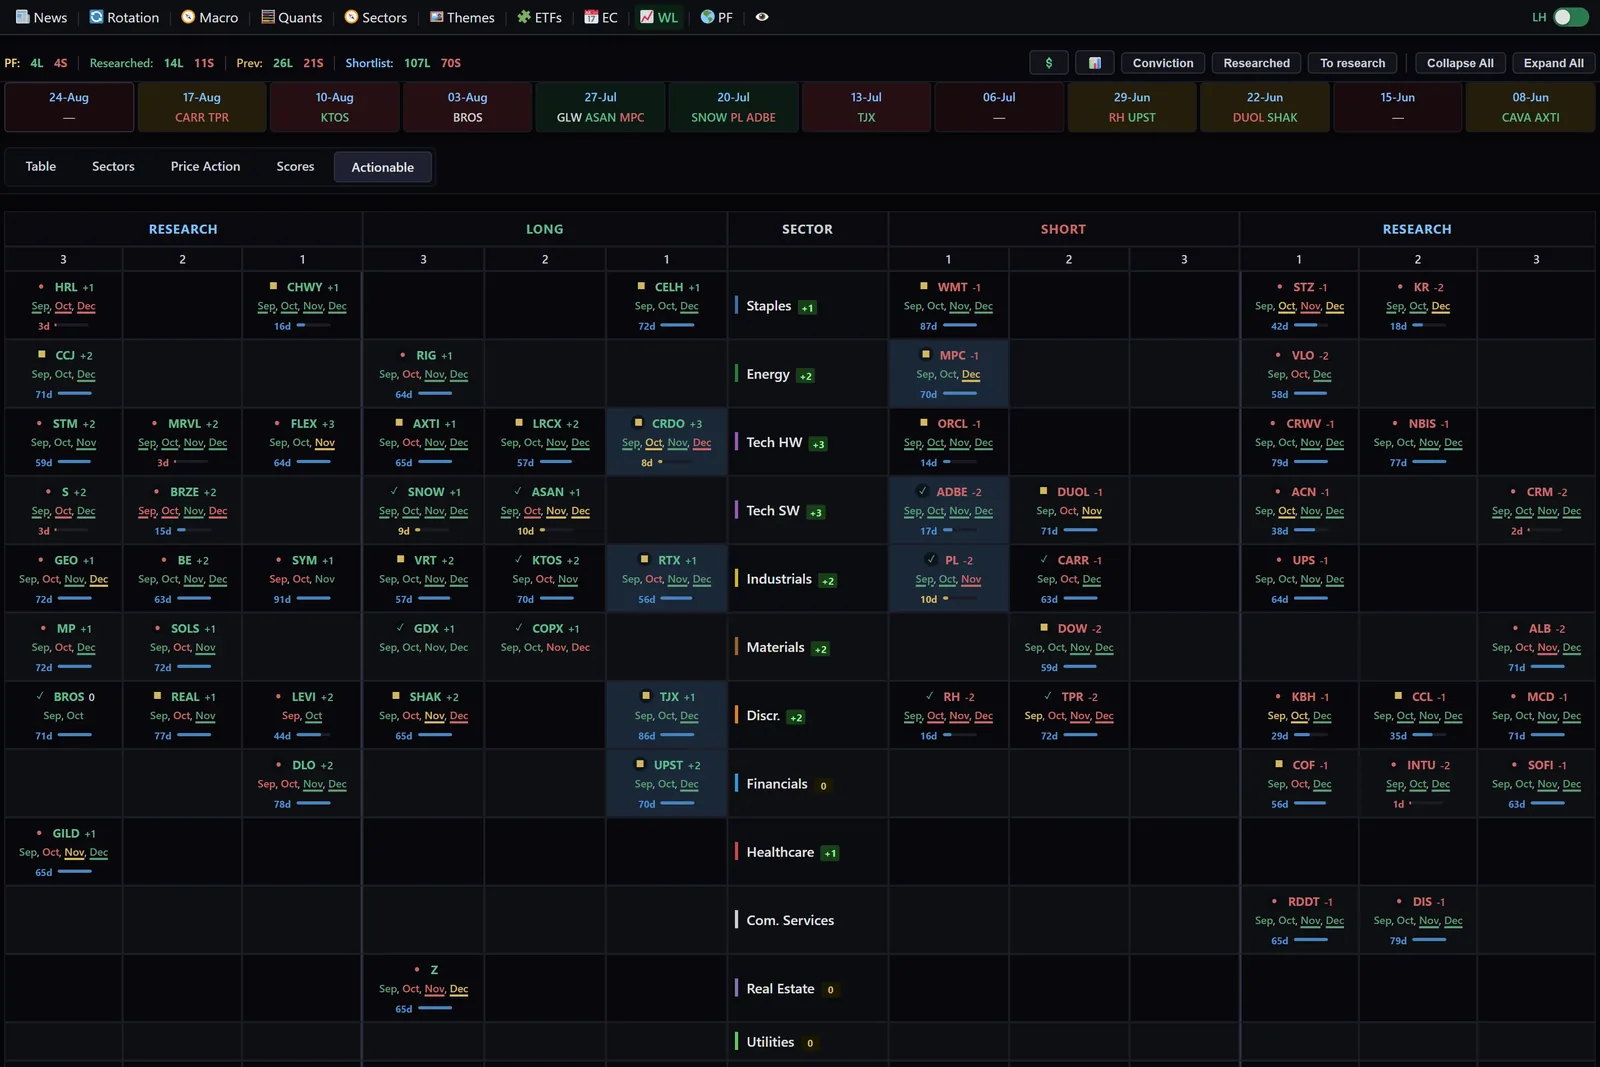1600x1067 pixels.
Task: Click the LONG column group header
Action: [x=545, y=229]
